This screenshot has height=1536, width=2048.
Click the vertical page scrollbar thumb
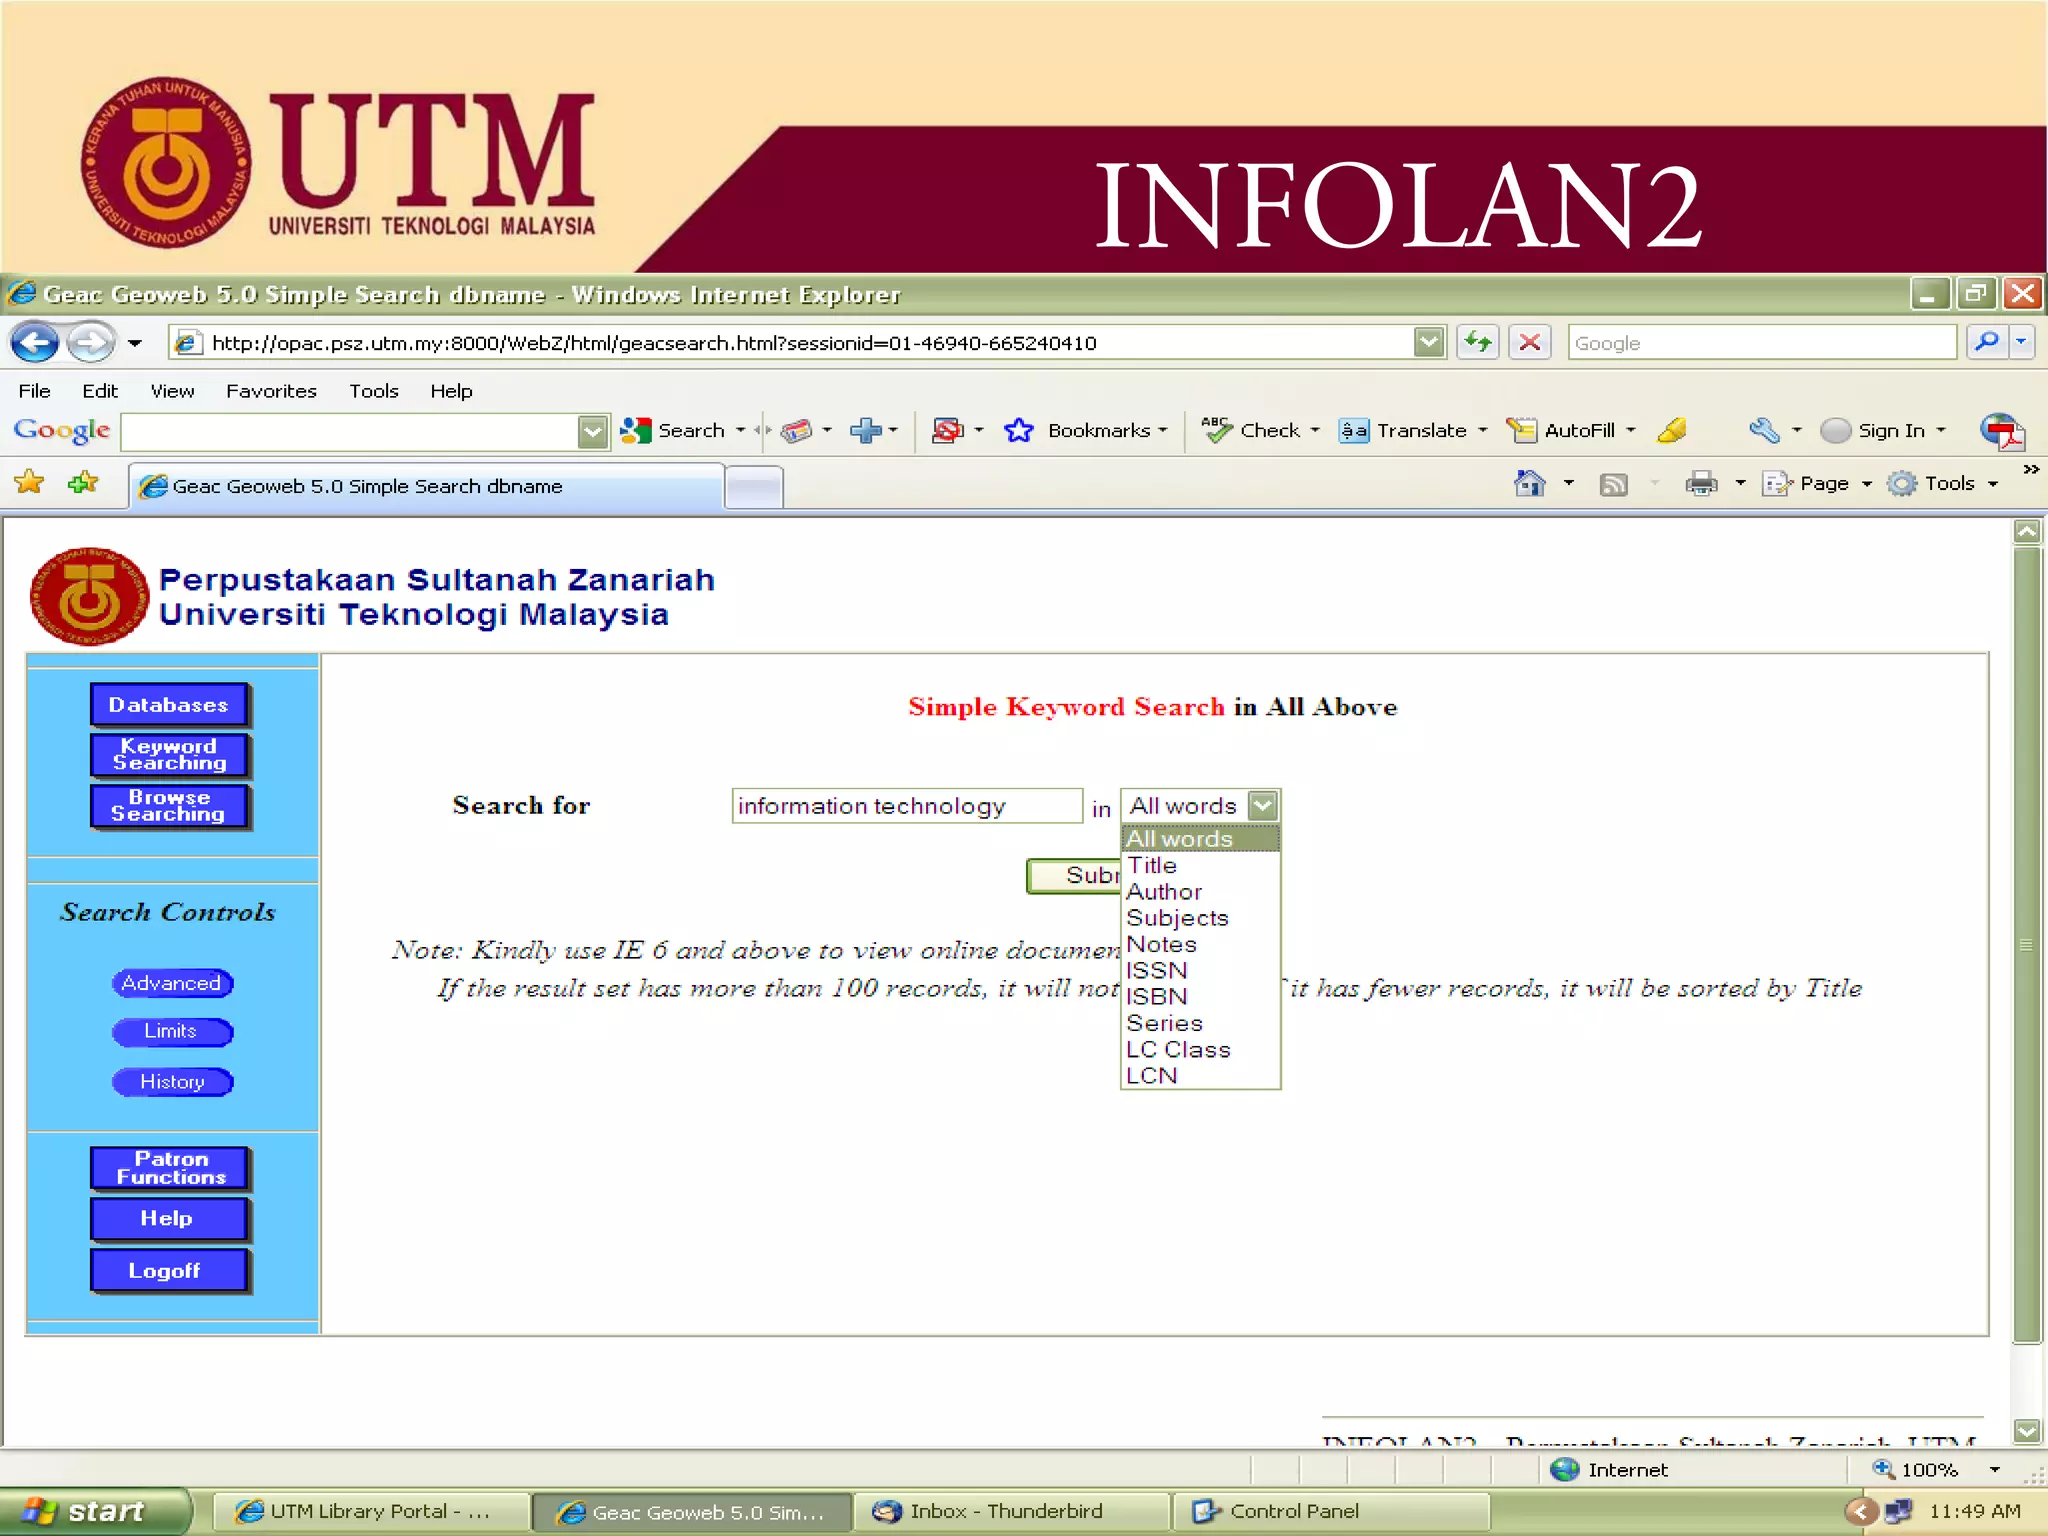coord(2027,945)
